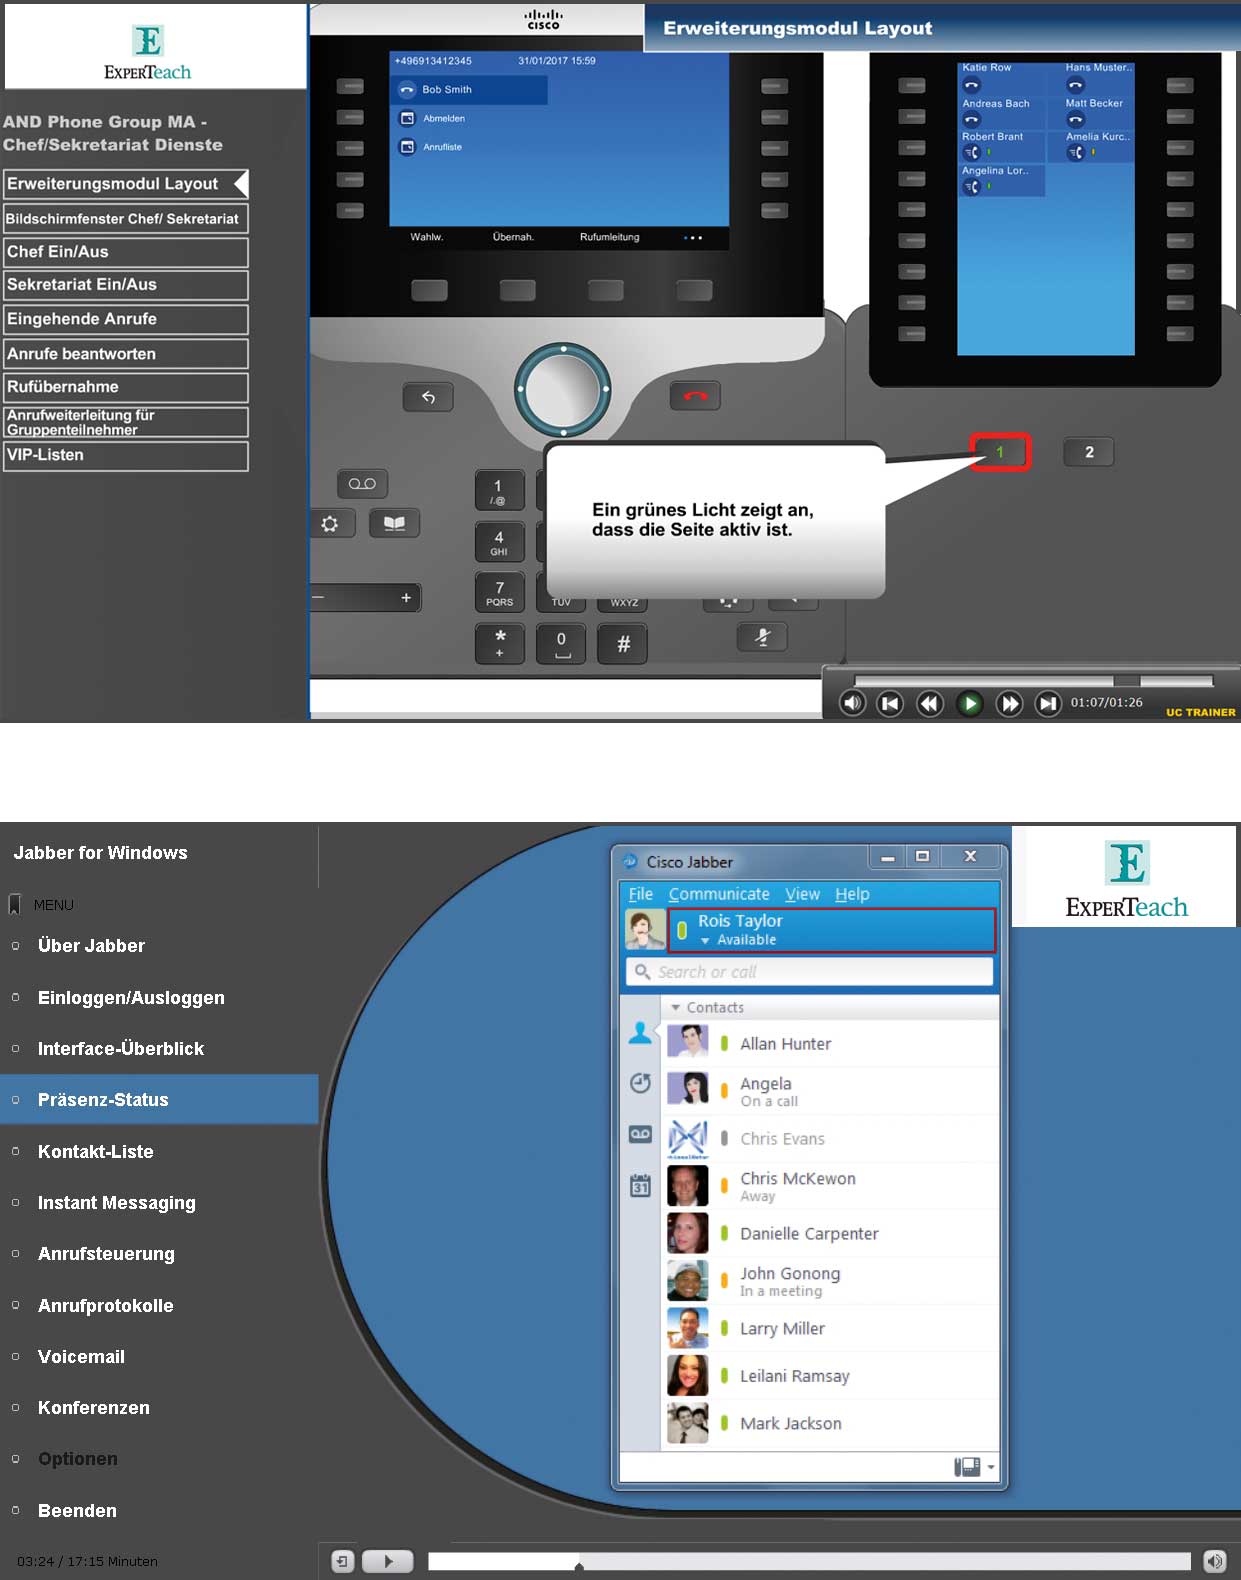Click the Jabber tutorial bottom progress bar
This screenshot has height=1580, width=1241.
[x=809, y=1561]
